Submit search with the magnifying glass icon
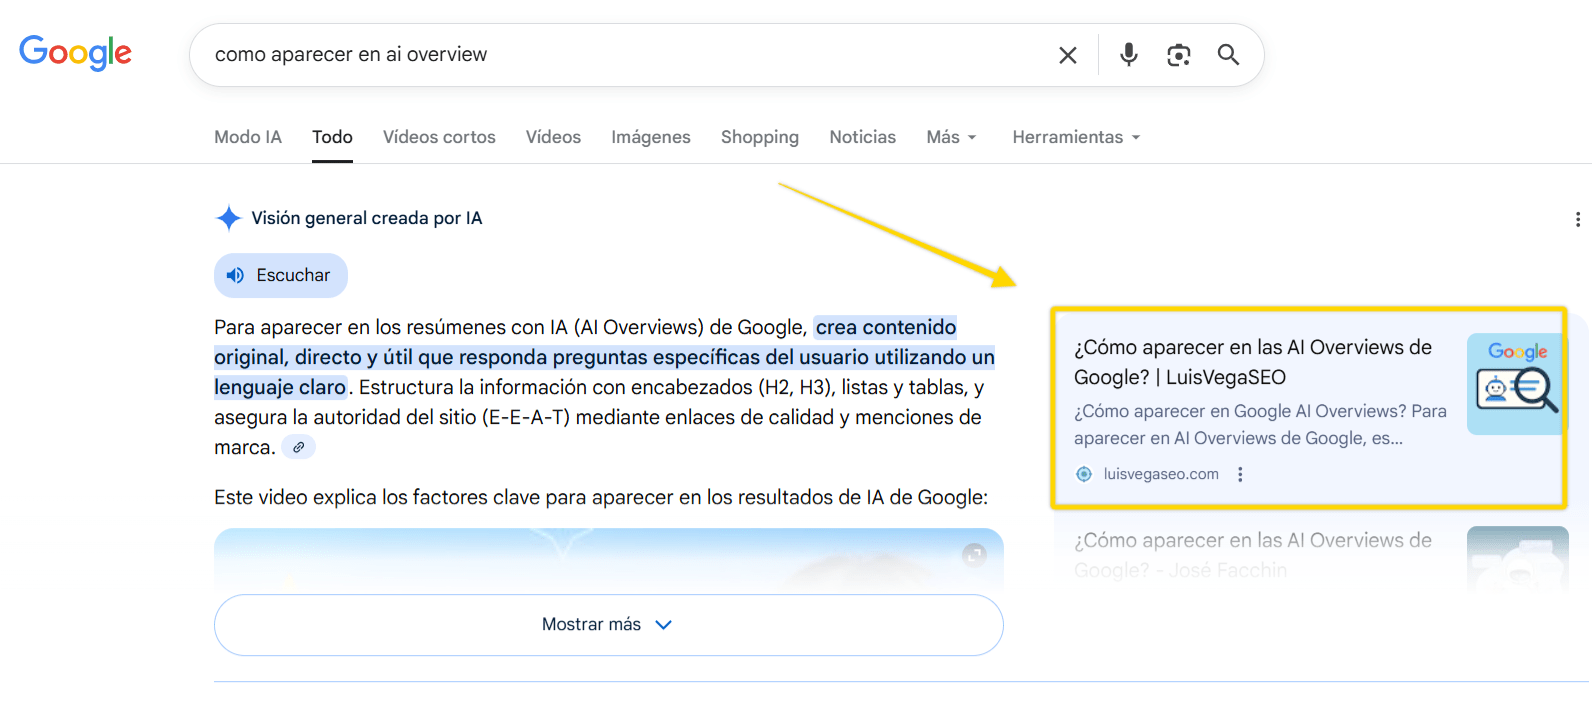This screenshot has width=1592, height=715. tap(1228, 55)
